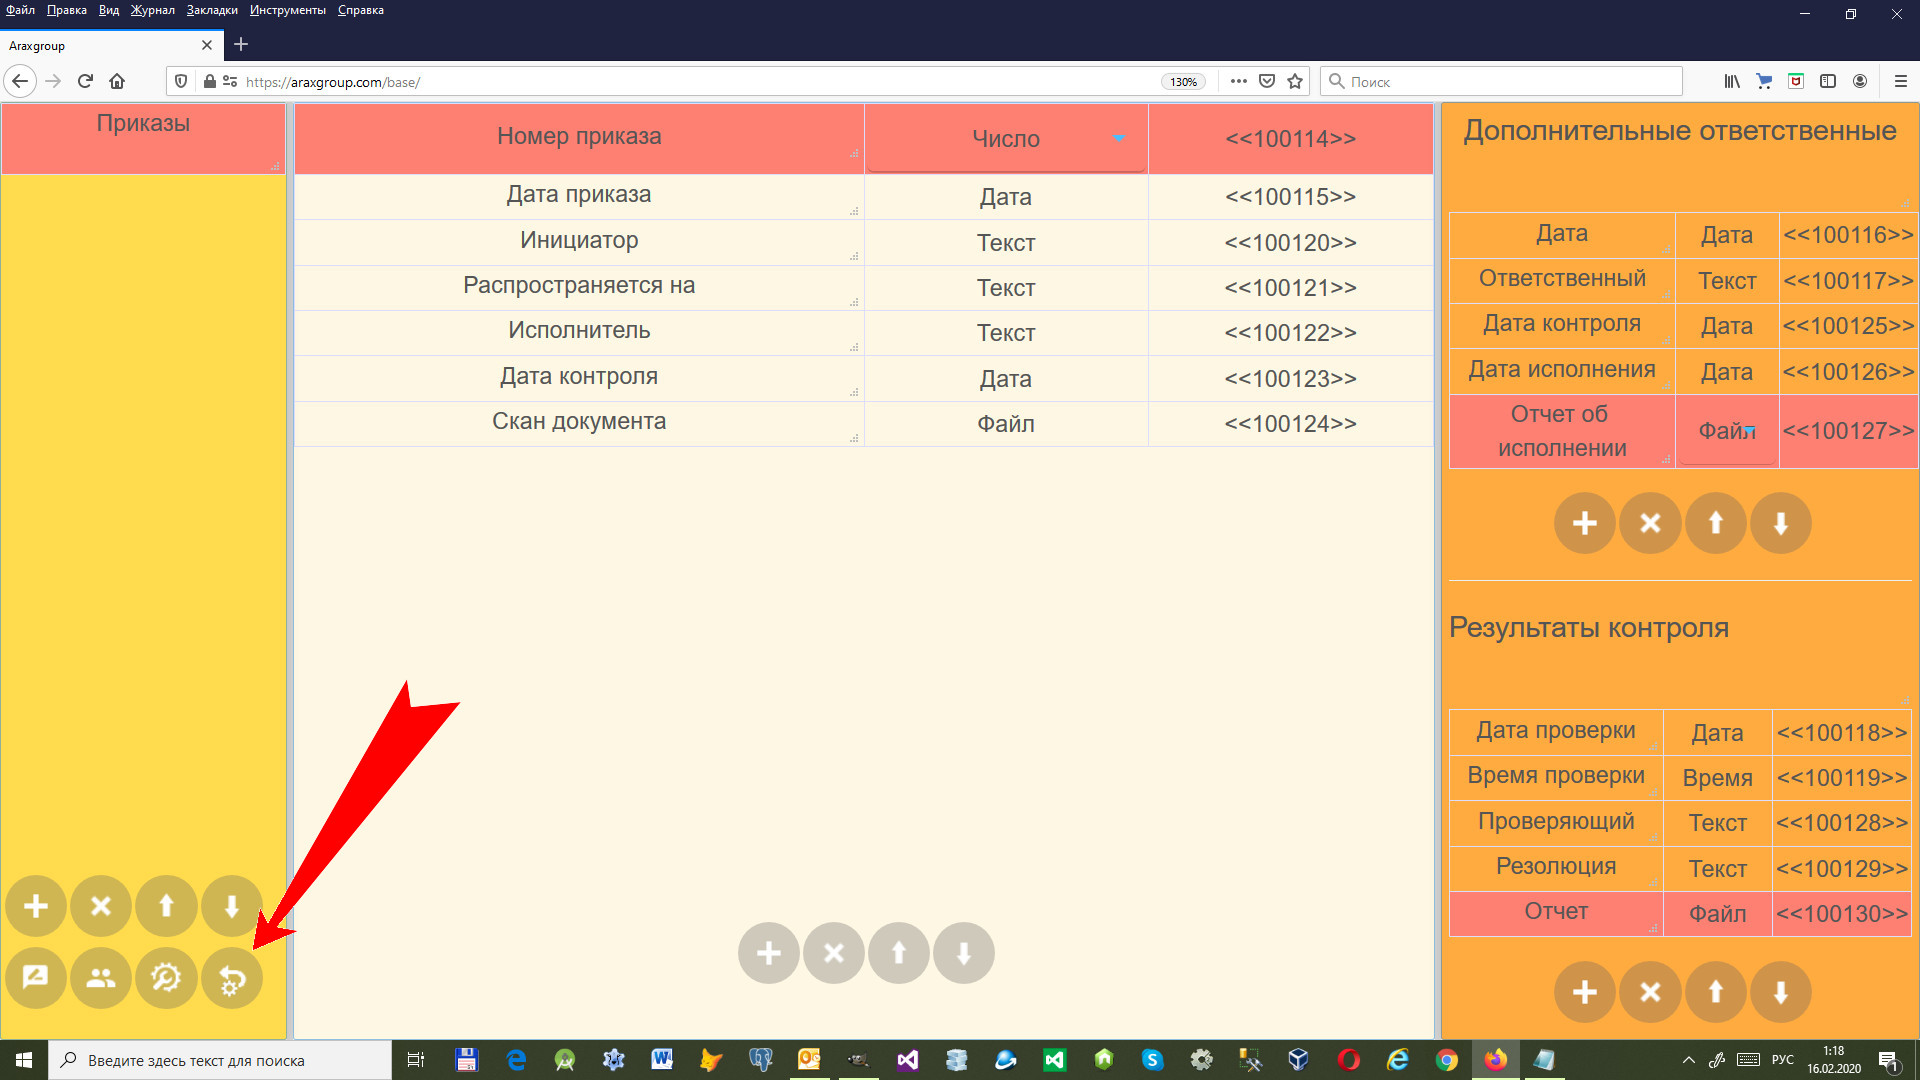Open the users group icon in the Приказы panel
The image size is (1920, 1080).
(x=101, y=978)
